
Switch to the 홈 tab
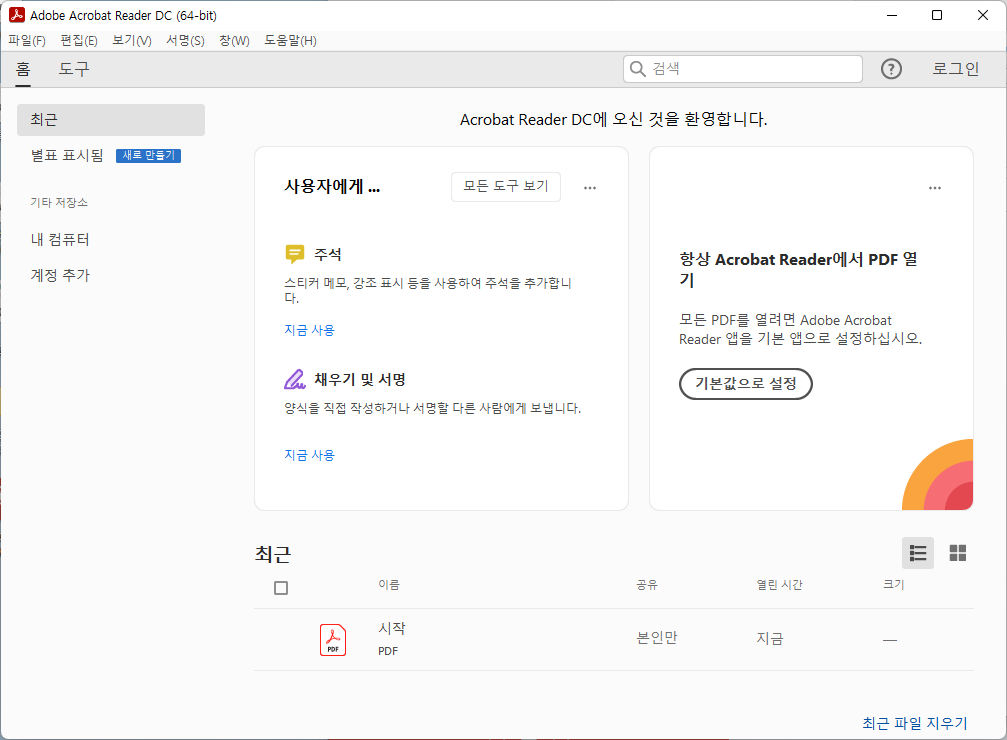(23, 69)
